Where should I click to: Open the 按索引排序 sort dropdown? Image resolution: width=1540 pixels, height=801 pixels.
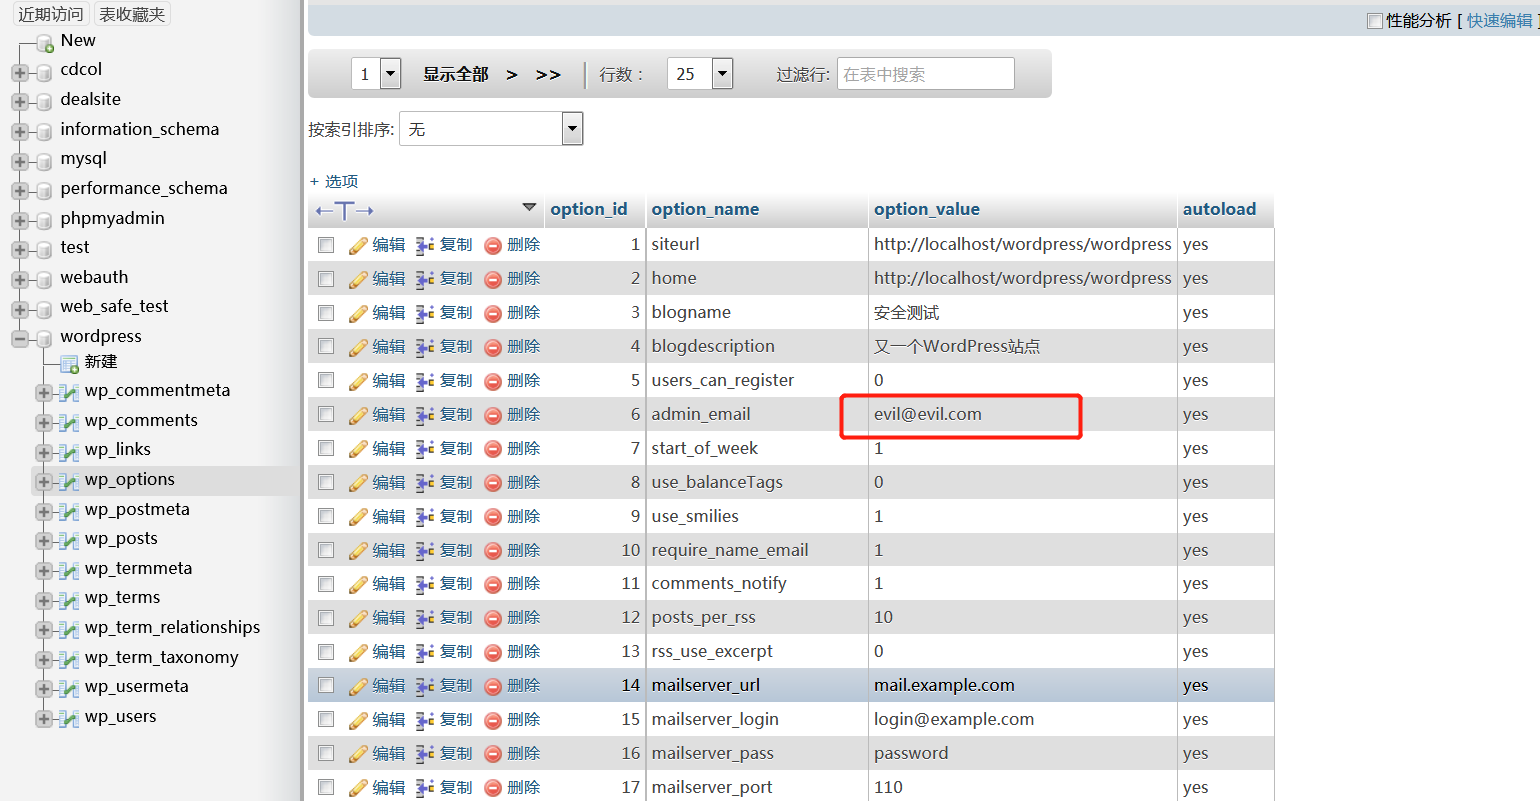pos(491,129)
